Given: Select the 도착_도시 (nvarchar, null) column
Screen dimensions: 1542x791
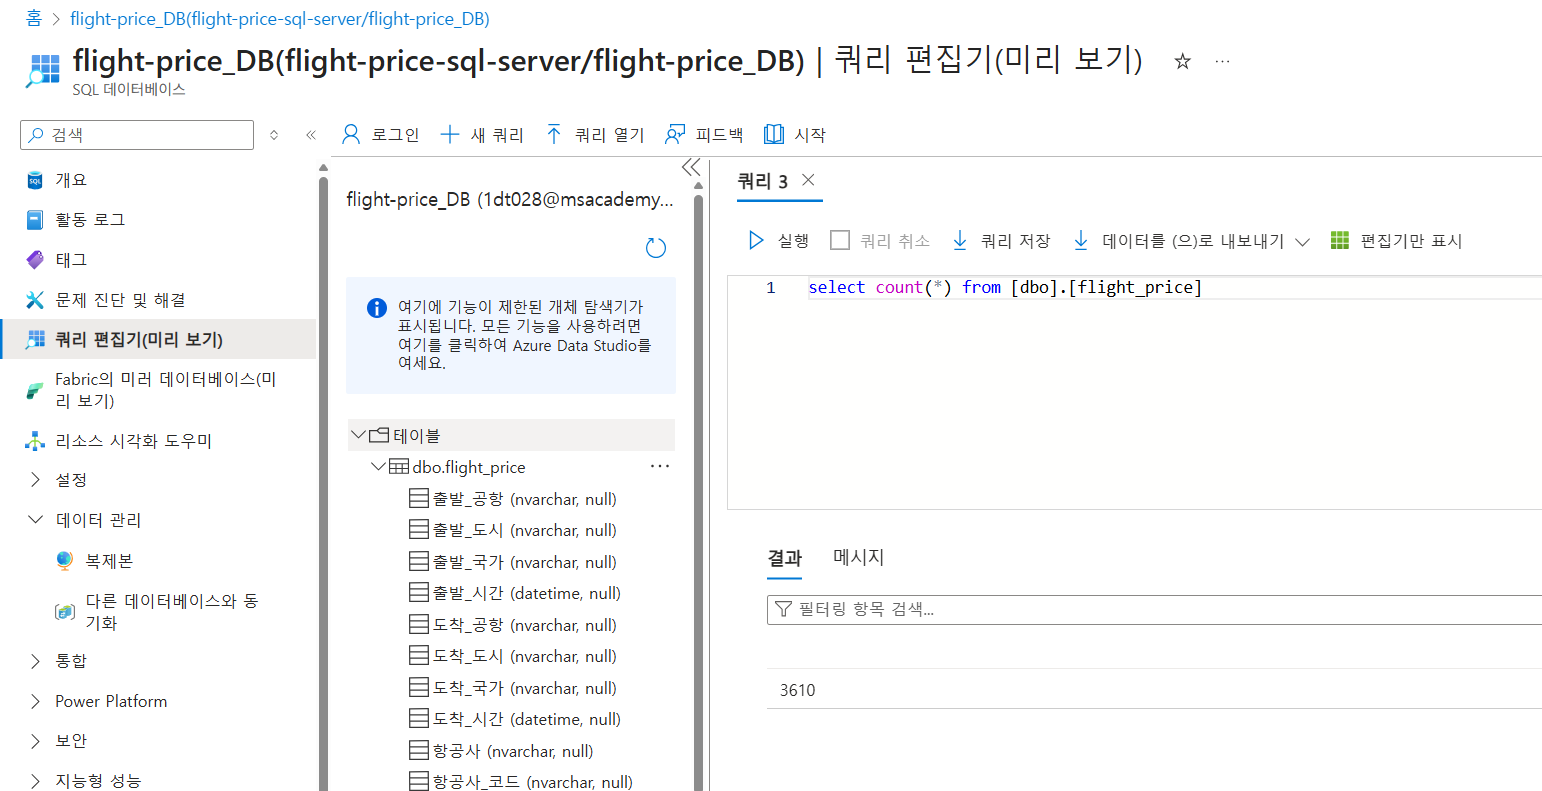Looking at the screenshot, I should [513, 656].
